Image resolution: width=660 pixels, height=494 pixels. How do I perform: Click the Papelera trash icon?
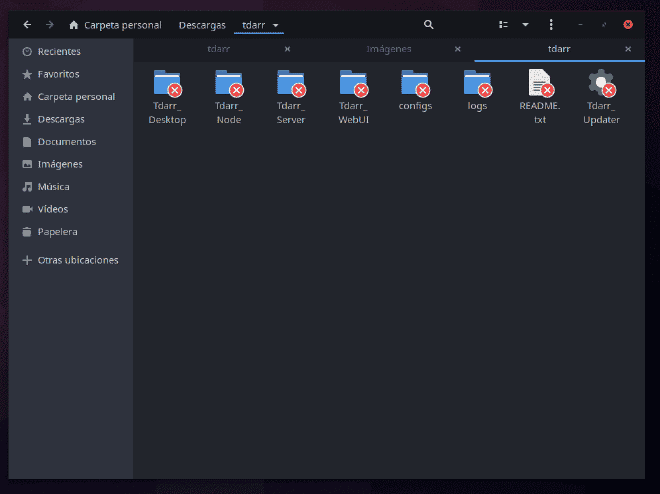pyautogui.click(x=27, y=231)
